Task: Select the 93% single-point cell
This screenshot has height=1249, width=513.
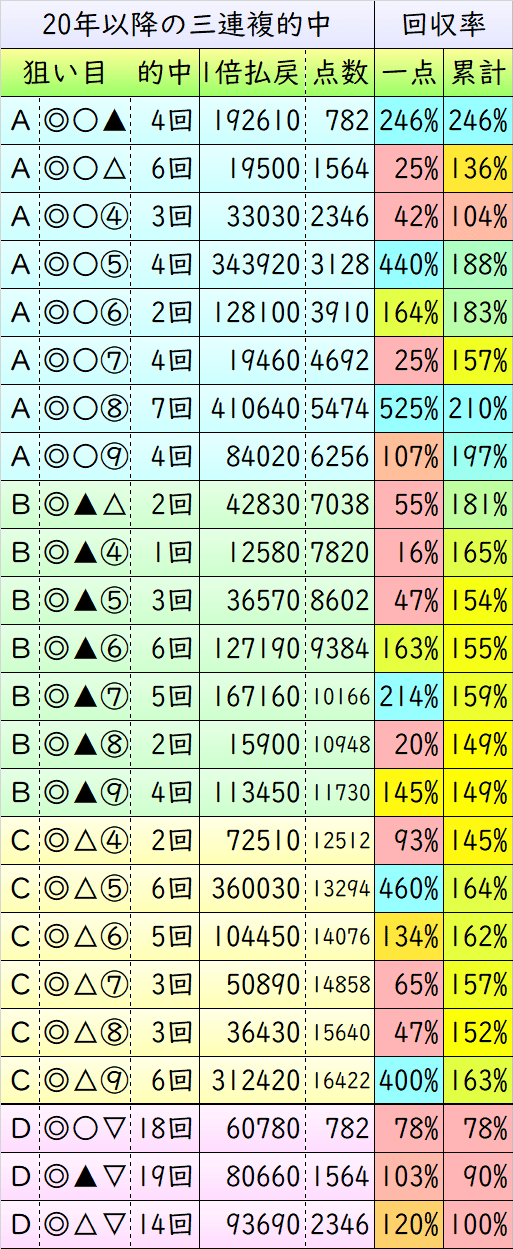Action: [410, 841]
